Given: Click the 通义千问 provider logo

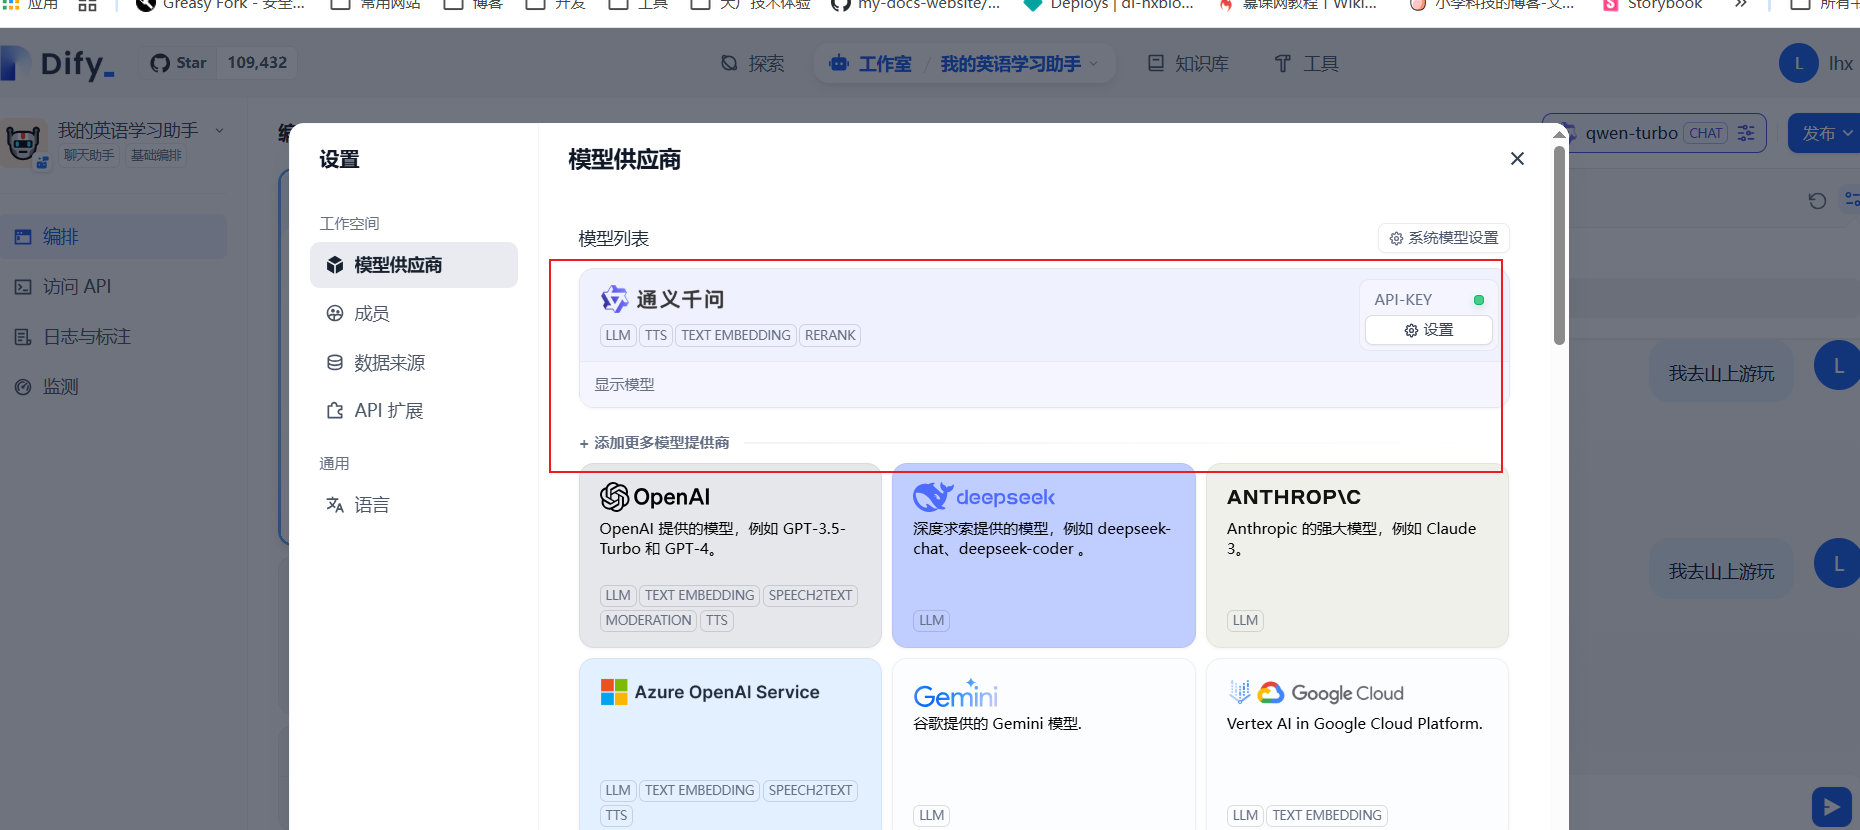Looking at the screenshot, I should [x=614, y=299].
